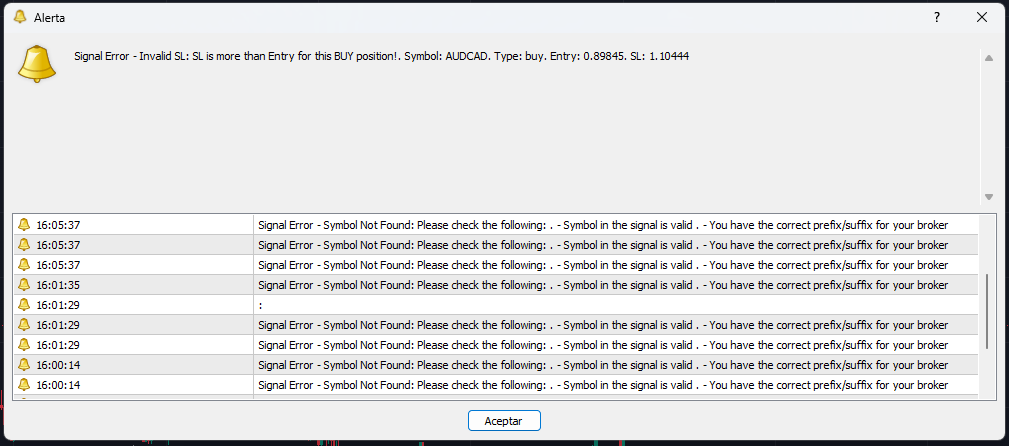Select the first 16:05:37 alert entry
Screen dimensions: 1009x446
[495, 225]
